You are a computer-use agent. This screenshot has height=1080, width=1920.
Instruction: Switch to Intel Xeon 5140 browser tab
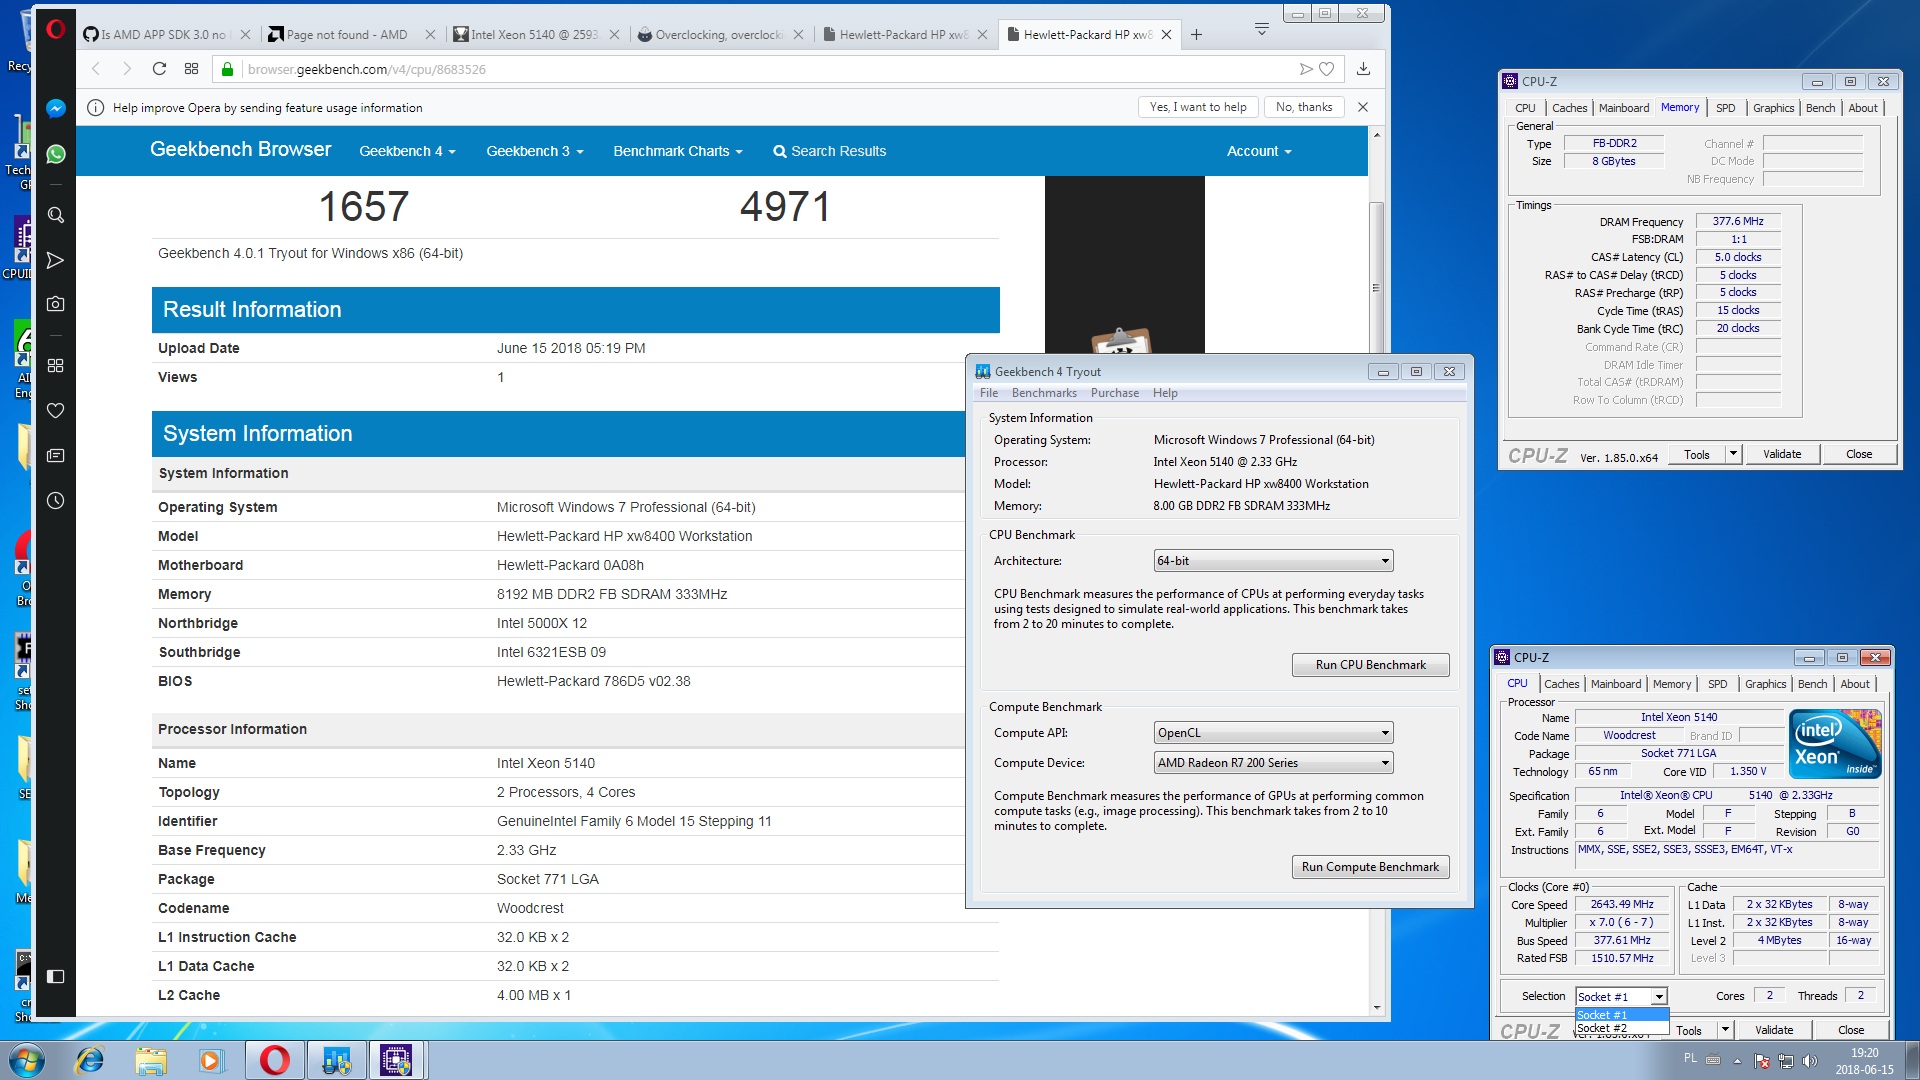[534, 34]
